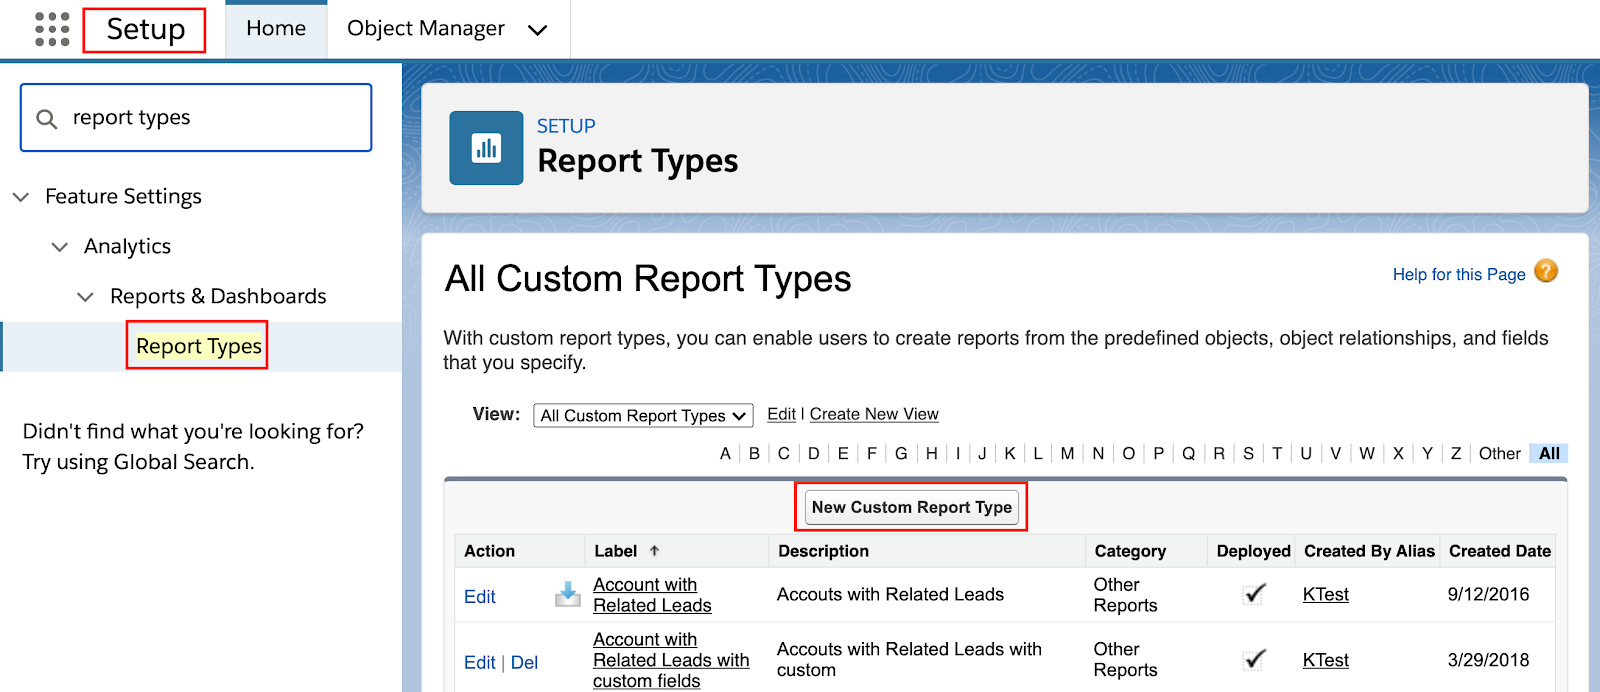Screen dimensions: 1600x692
Task: Collapse the Analytics tree node
Action: pyautogui.click(x=60, y=247)
